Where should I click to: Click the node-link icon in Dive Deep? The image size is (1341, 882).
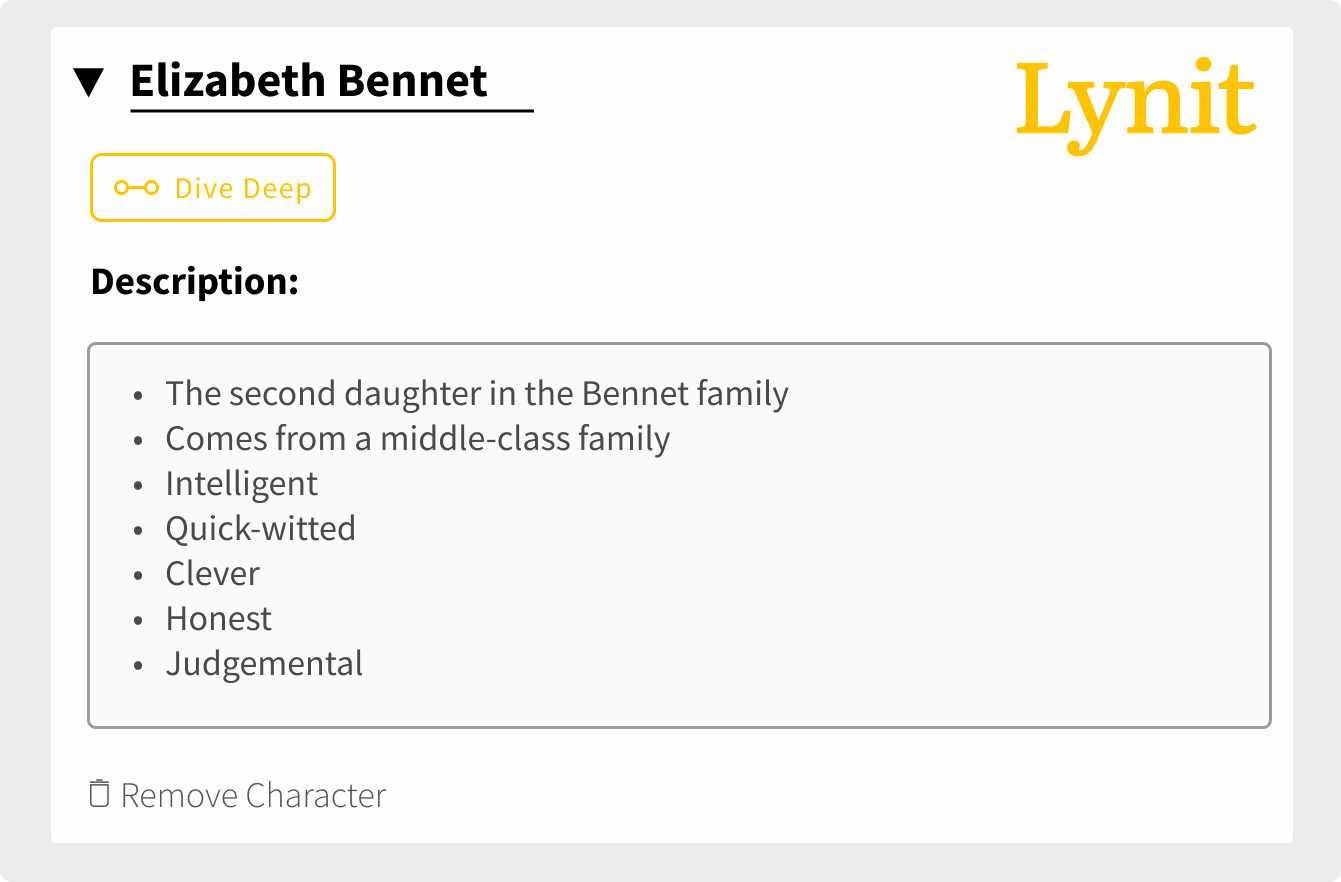[137, 188]
